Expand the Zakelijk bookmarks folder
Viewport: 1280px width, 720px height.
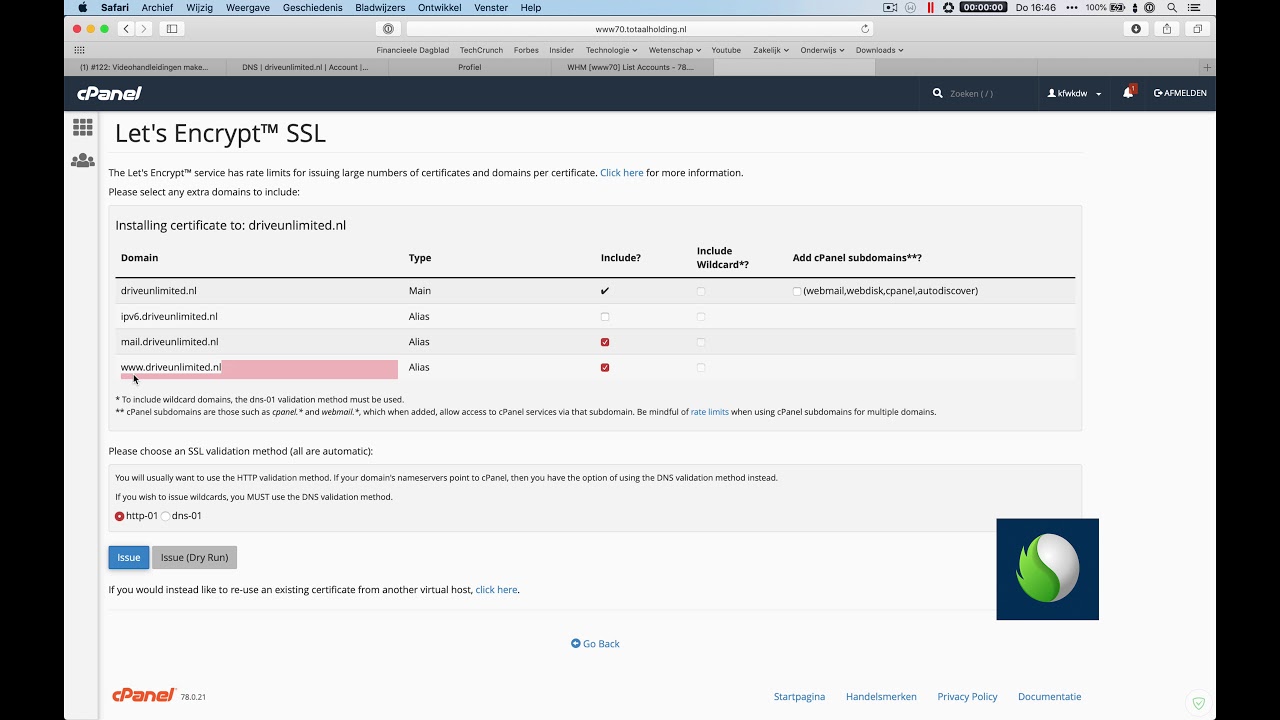coord(771,50)
